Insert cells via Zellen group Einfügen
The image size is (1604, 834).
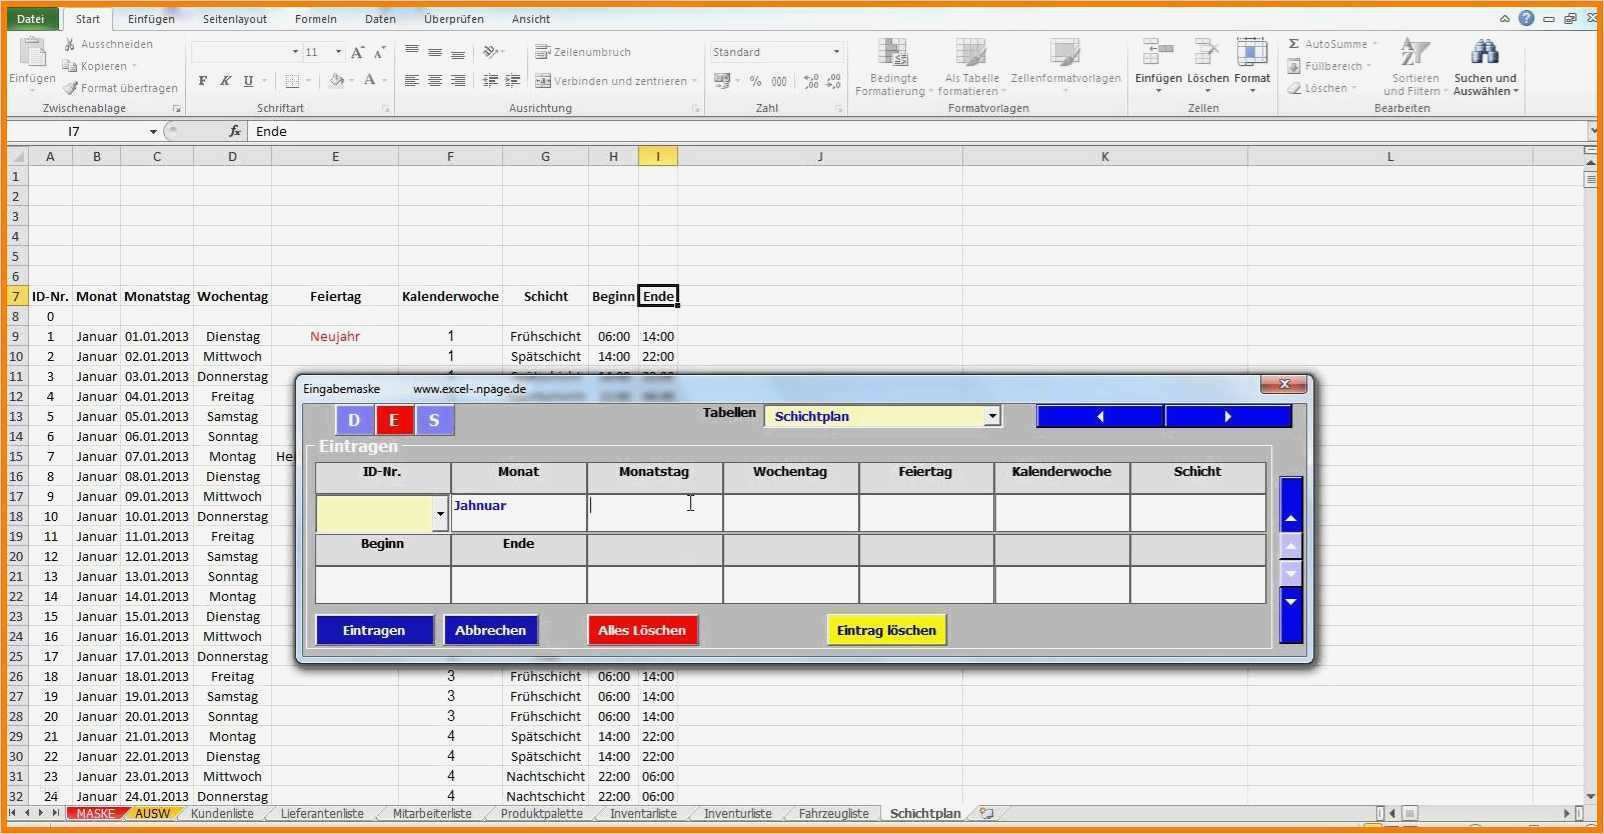click(x=1158, y=65)
